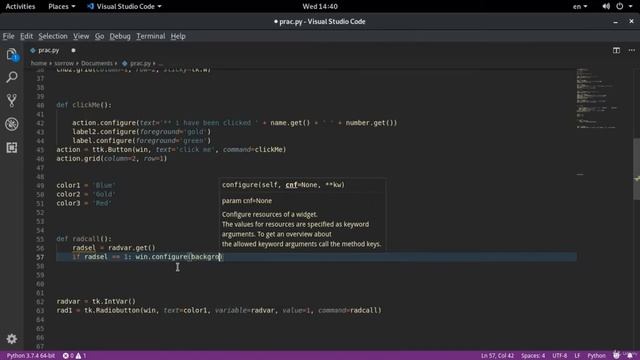Click Ln 57, Col 42 status entry
The width and height of the screenshot is (640, 360).
[x=497, y=356]
